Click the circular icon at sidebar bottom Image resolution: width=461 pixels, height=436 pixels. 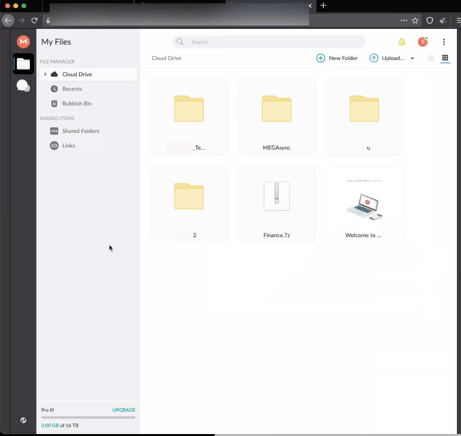point(23,420)
